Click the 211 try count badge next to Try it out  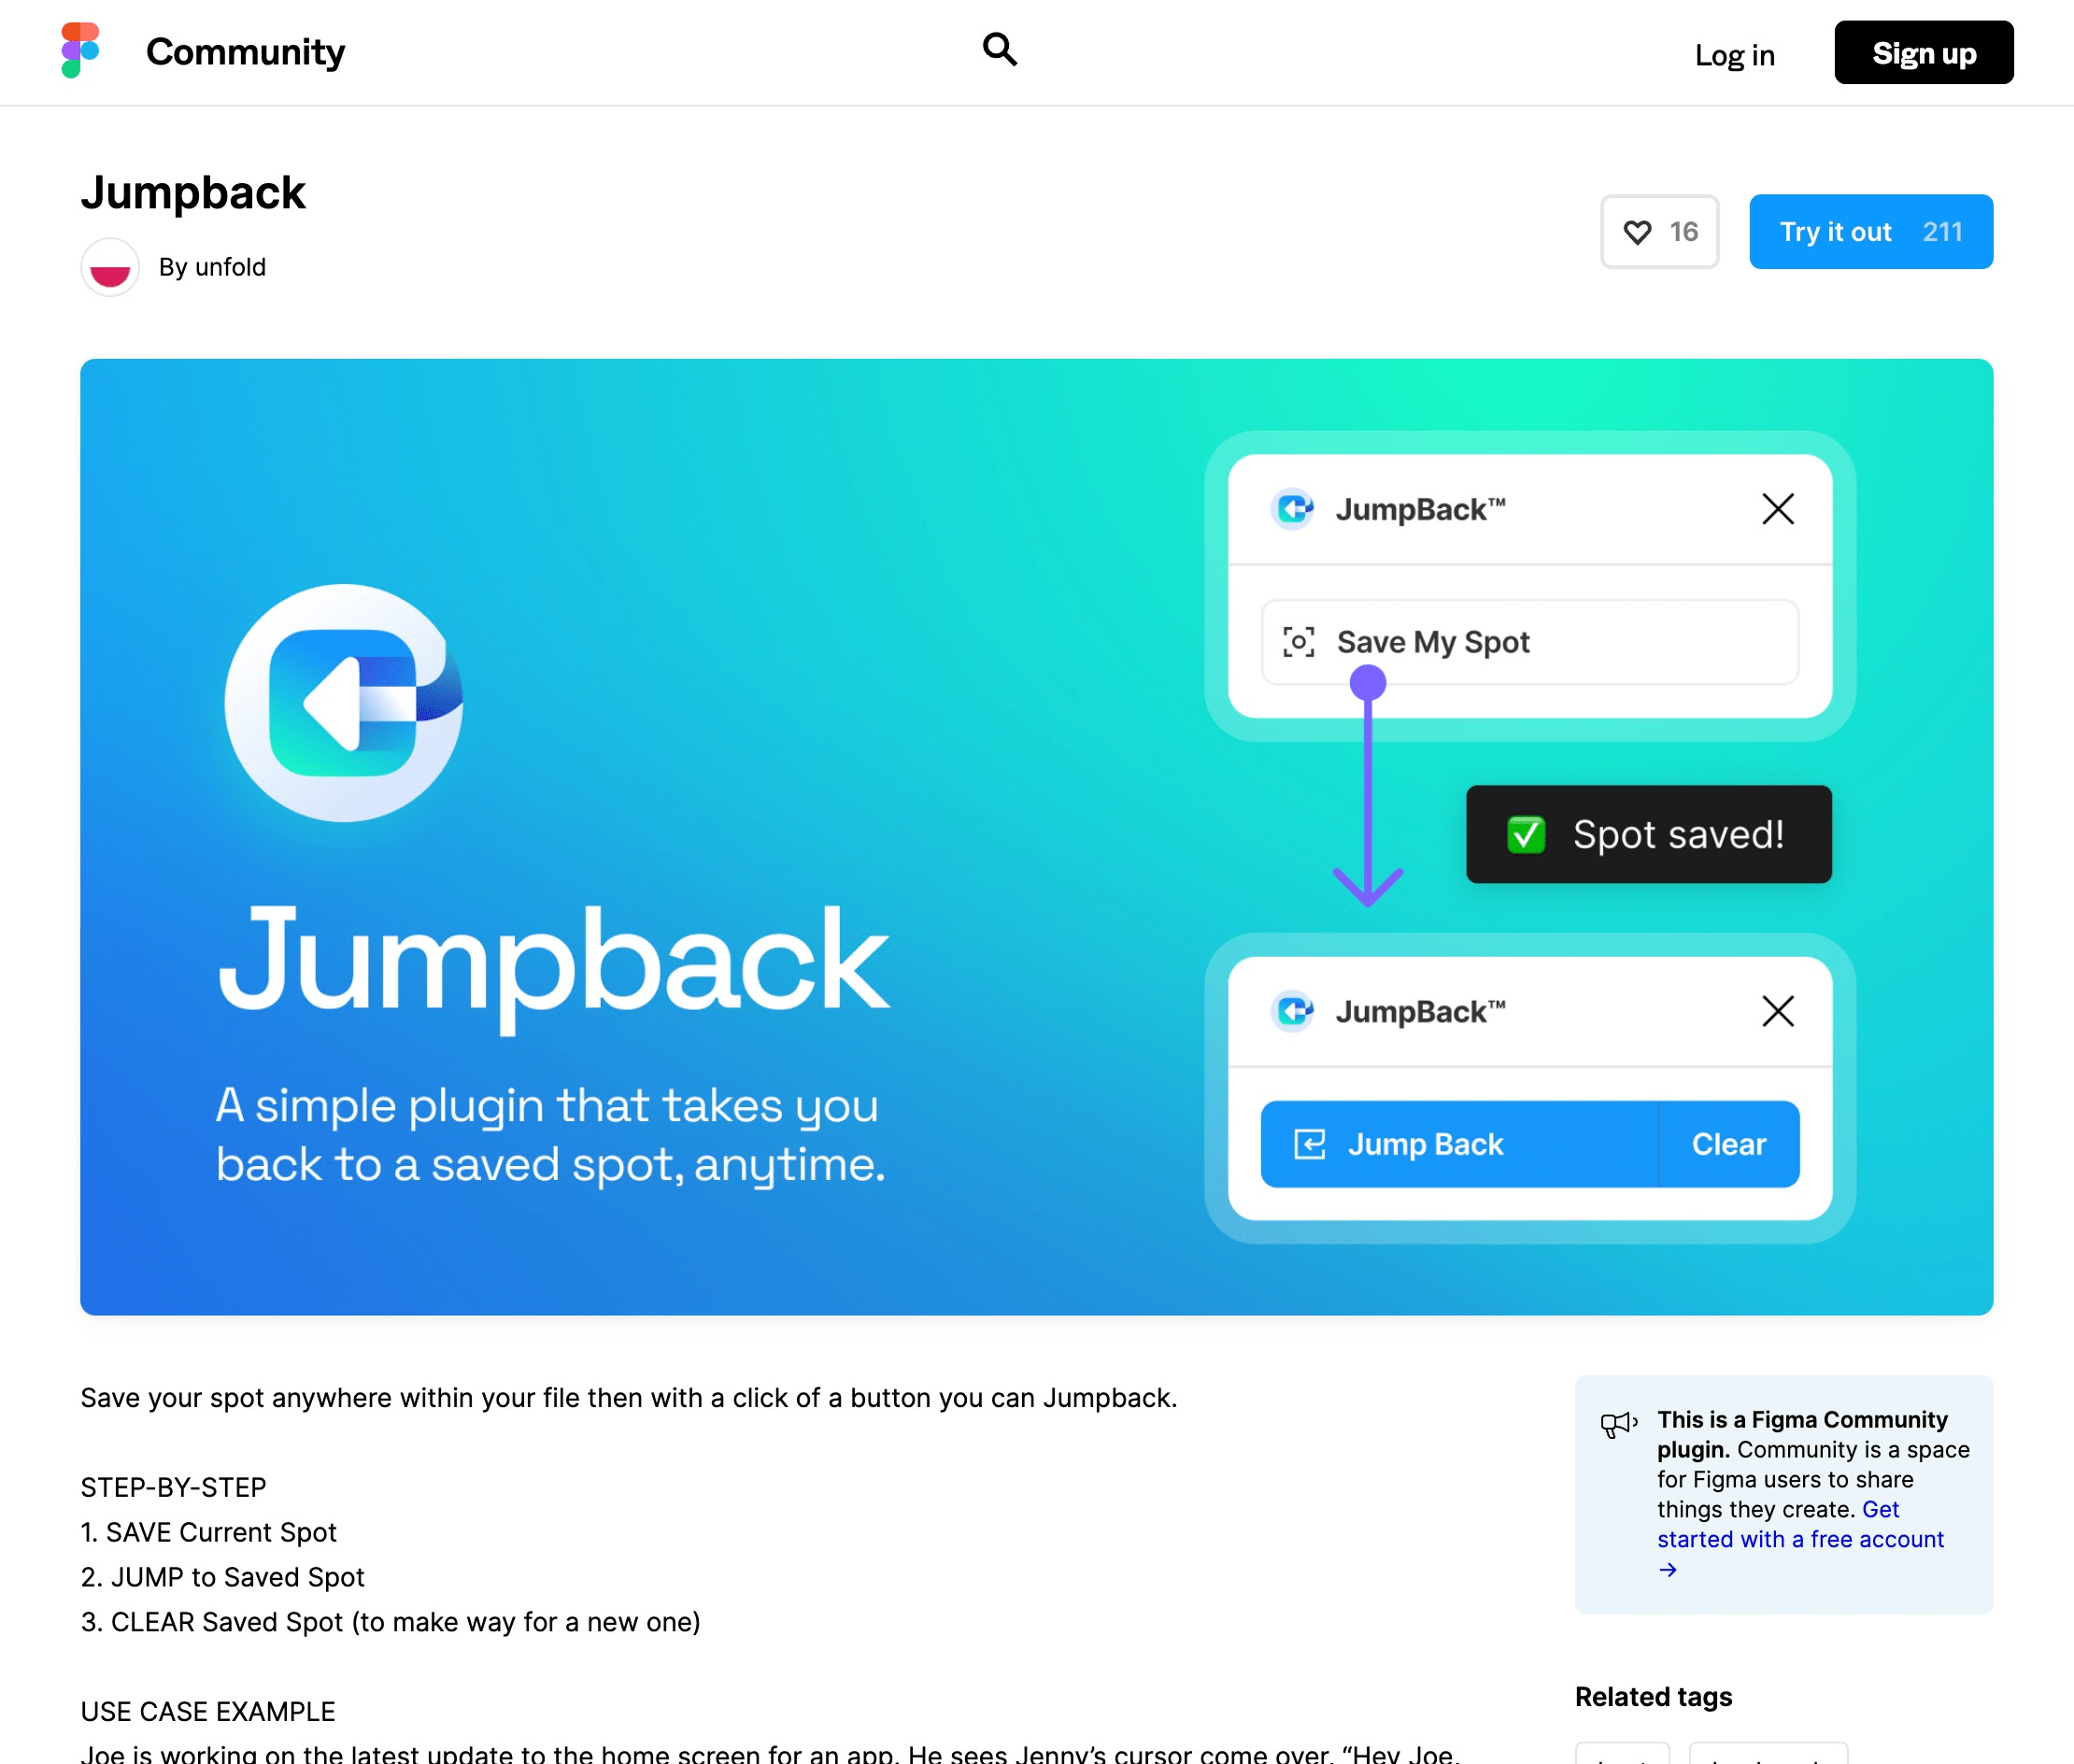point(1941,231)
